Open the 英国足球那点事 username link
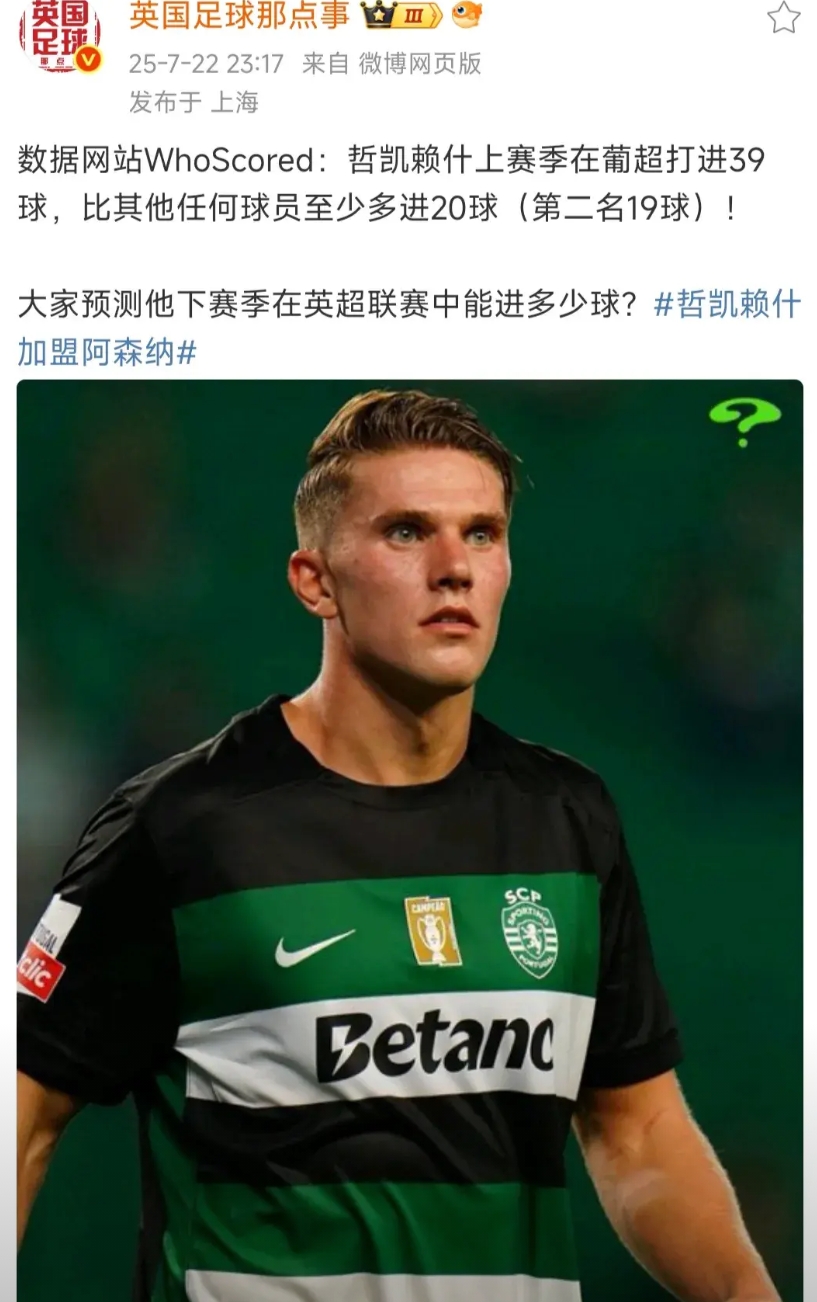The image size is (817, 1302). tap(239, 15)
